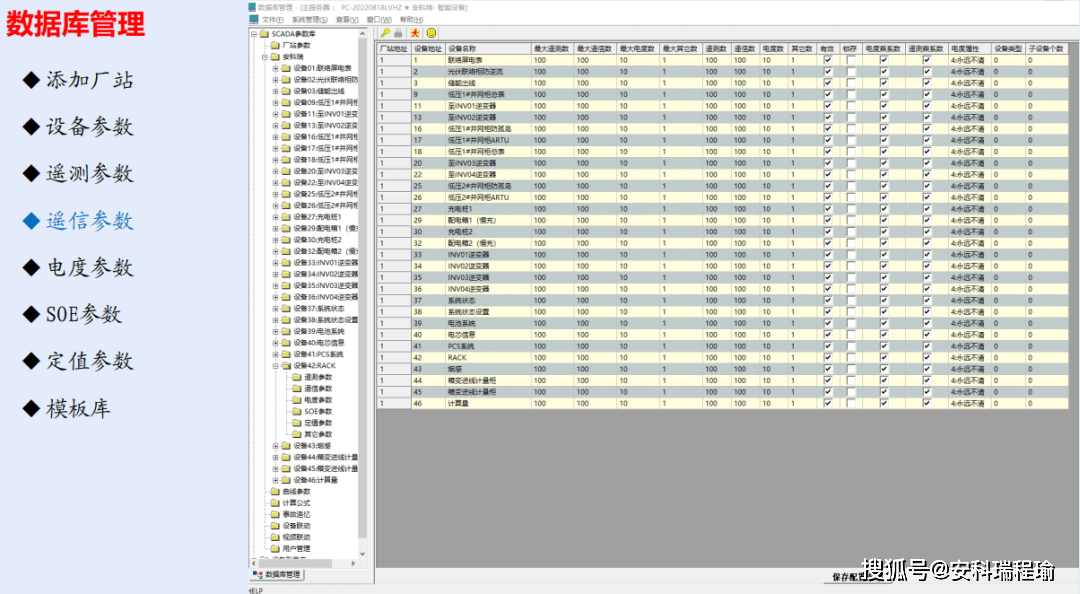This screenshot has height=594, width=1080.
Task: Click the 事故追忆 folder icon
Action: pos(276,514)
